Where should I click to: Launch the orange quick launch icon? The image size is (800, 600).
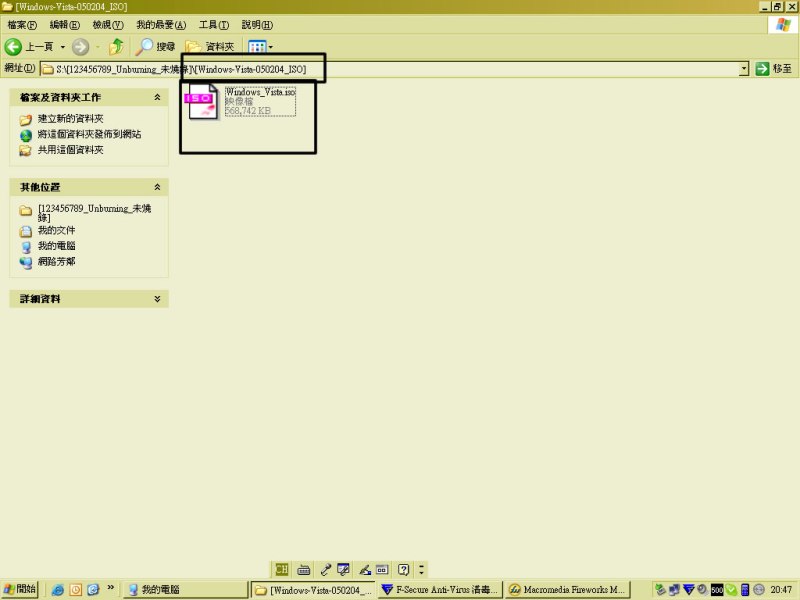tap(76, 590)
